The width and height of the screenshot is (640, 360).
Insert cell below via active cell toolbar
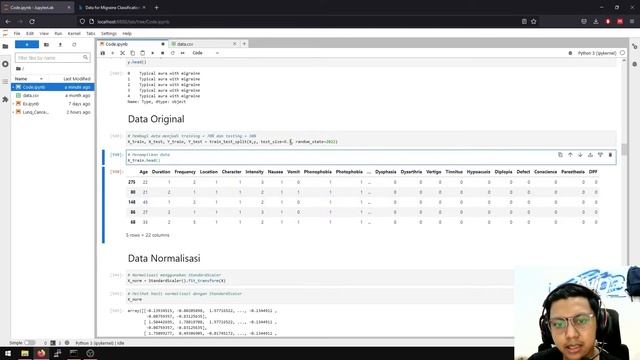[x=600, y=155]
